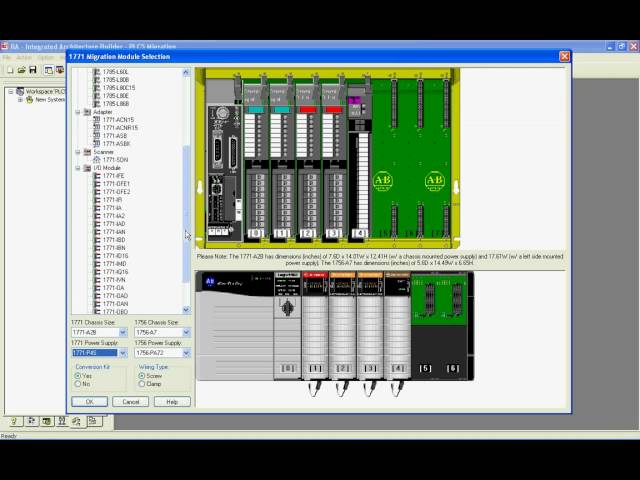
Task: Collapse the I/O Module tree node
Action: click(x=78, y=168)
